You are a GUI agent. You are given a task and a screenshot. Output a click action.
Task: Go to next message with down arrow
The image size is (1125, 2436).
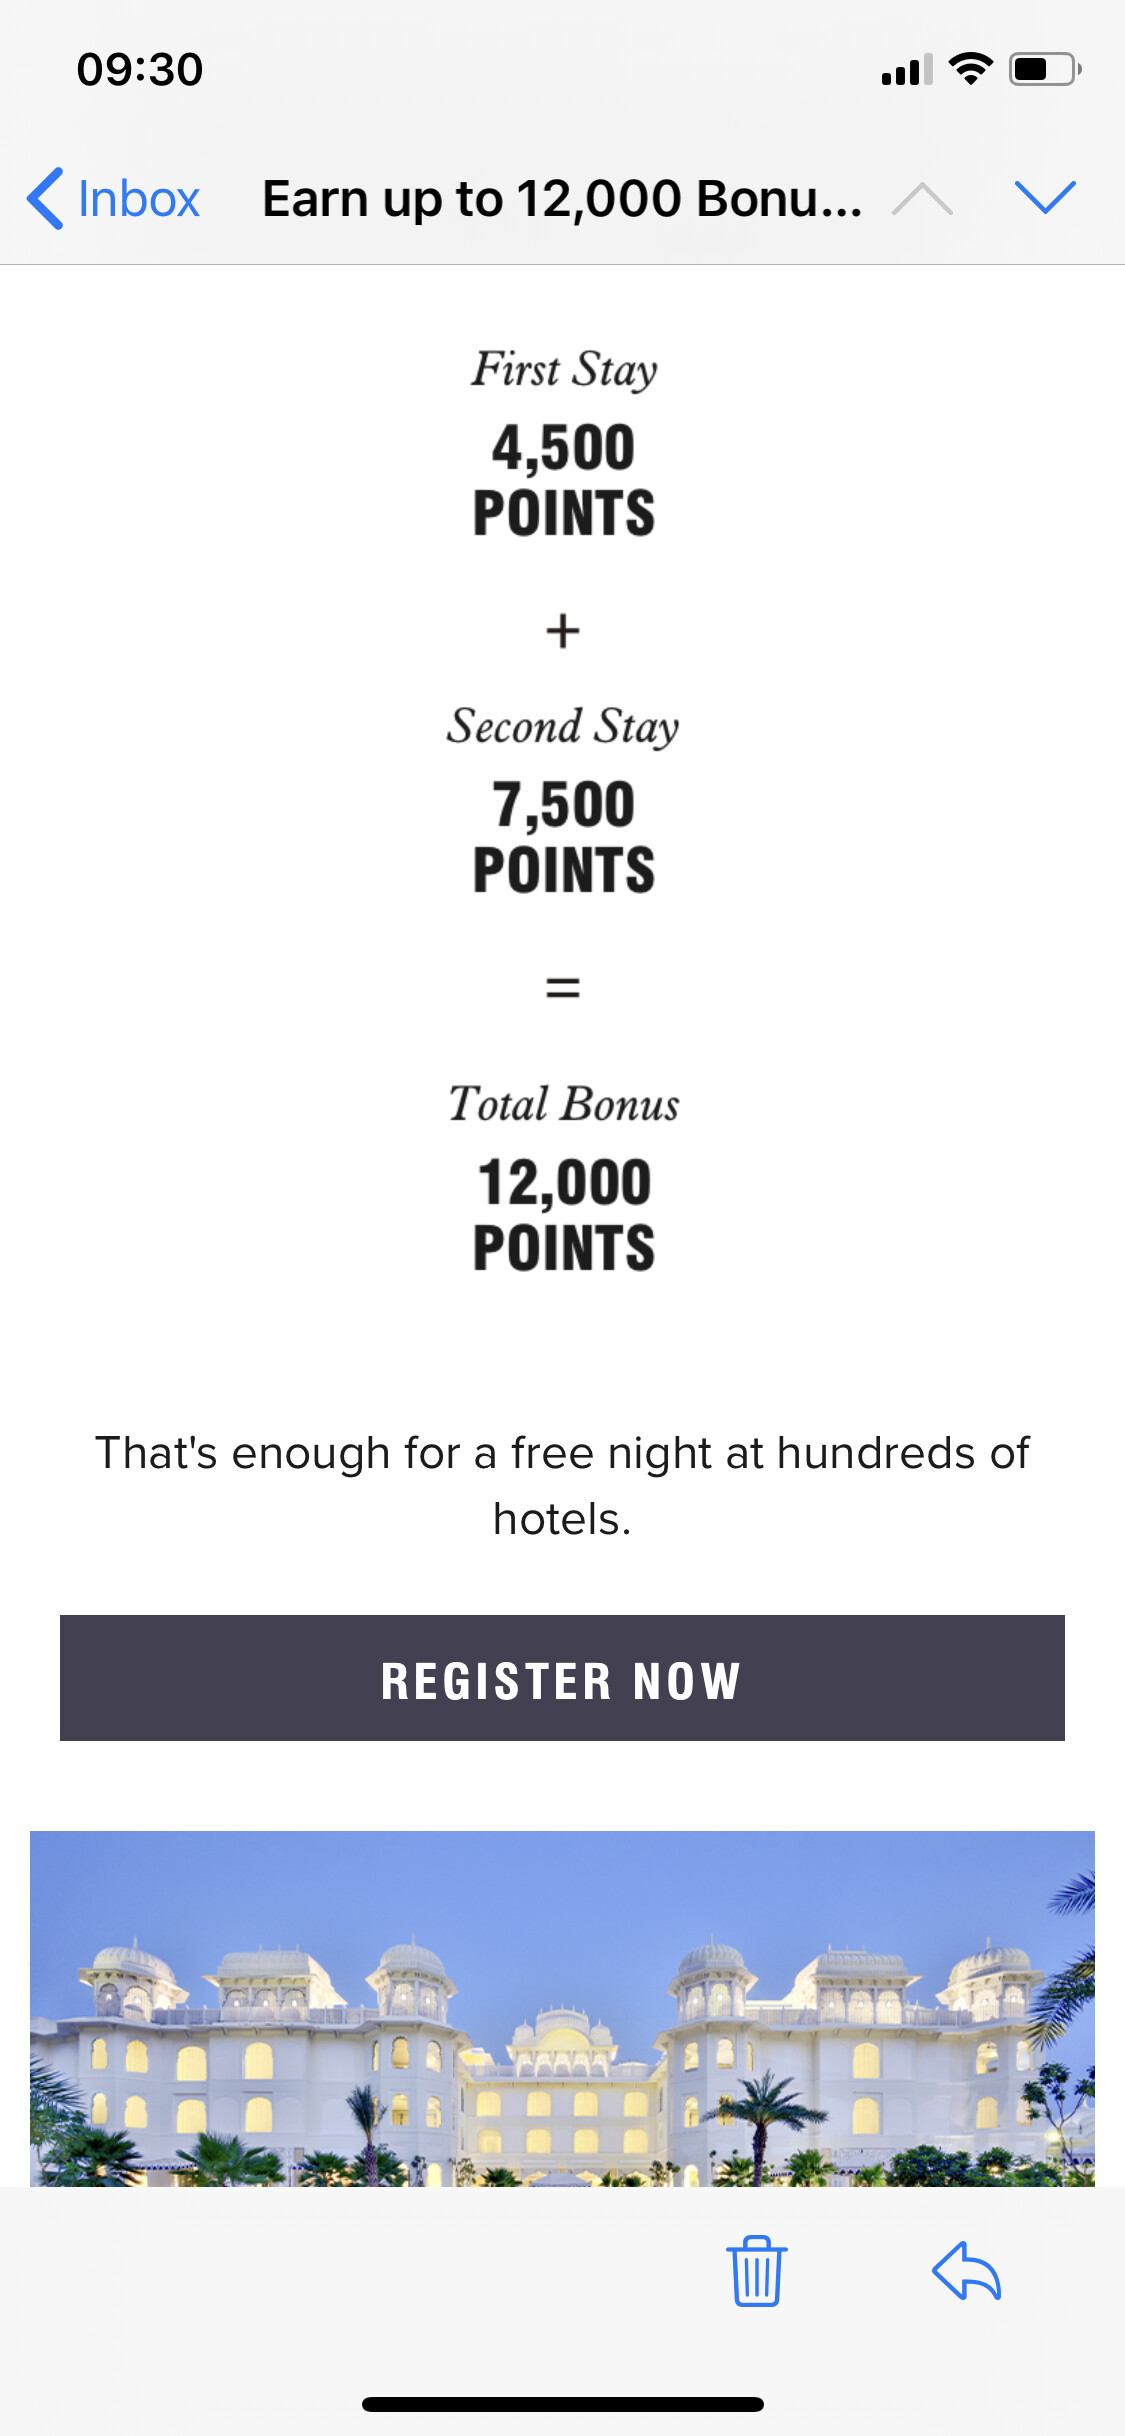pos(1044,198)
